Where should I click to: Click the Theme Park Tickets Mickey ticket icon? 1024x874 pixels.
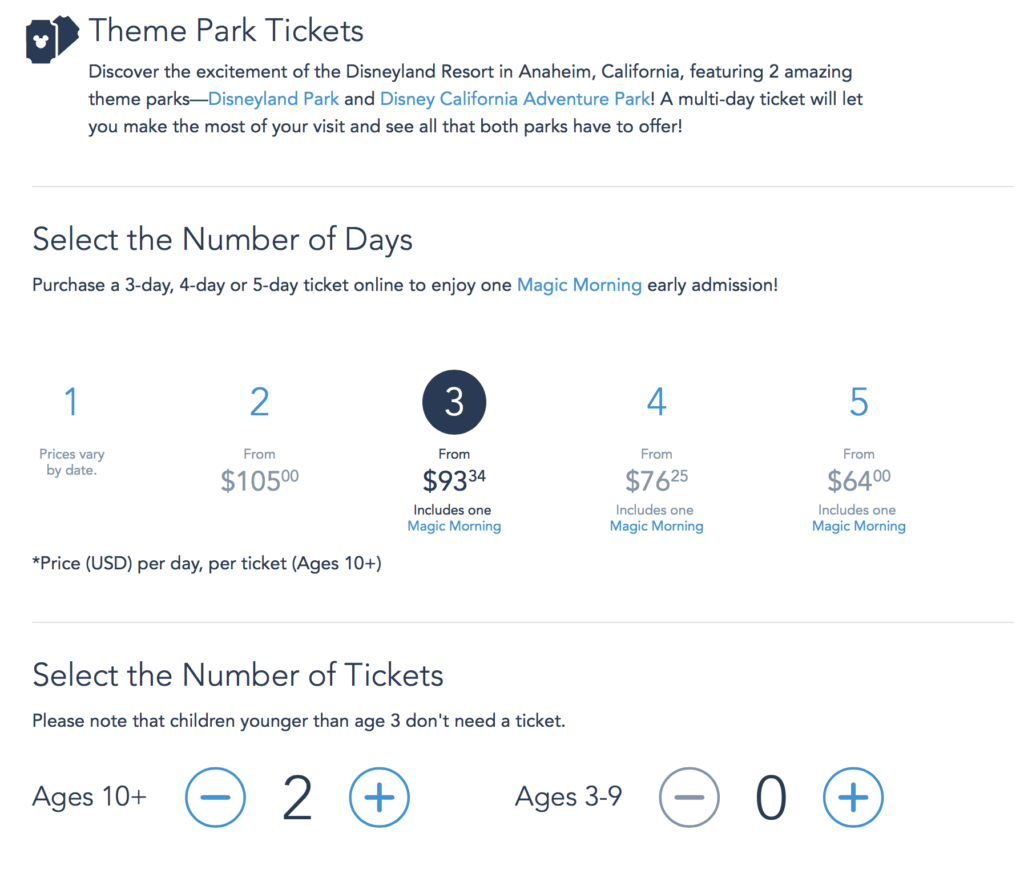50,38
